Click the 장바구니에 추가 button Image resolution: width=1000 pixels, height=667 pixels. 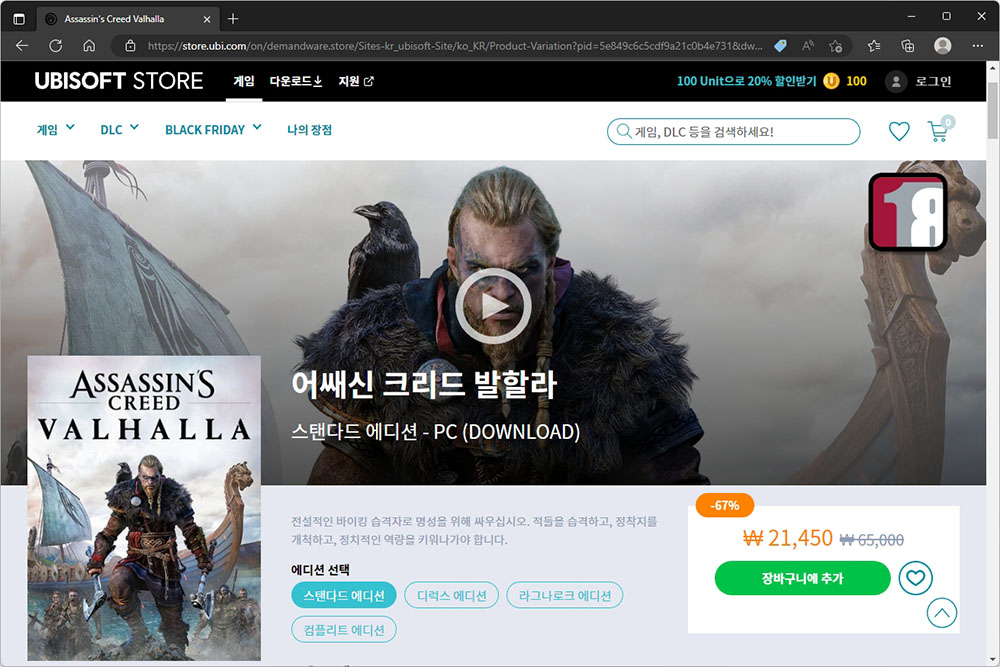pos(802,578)
